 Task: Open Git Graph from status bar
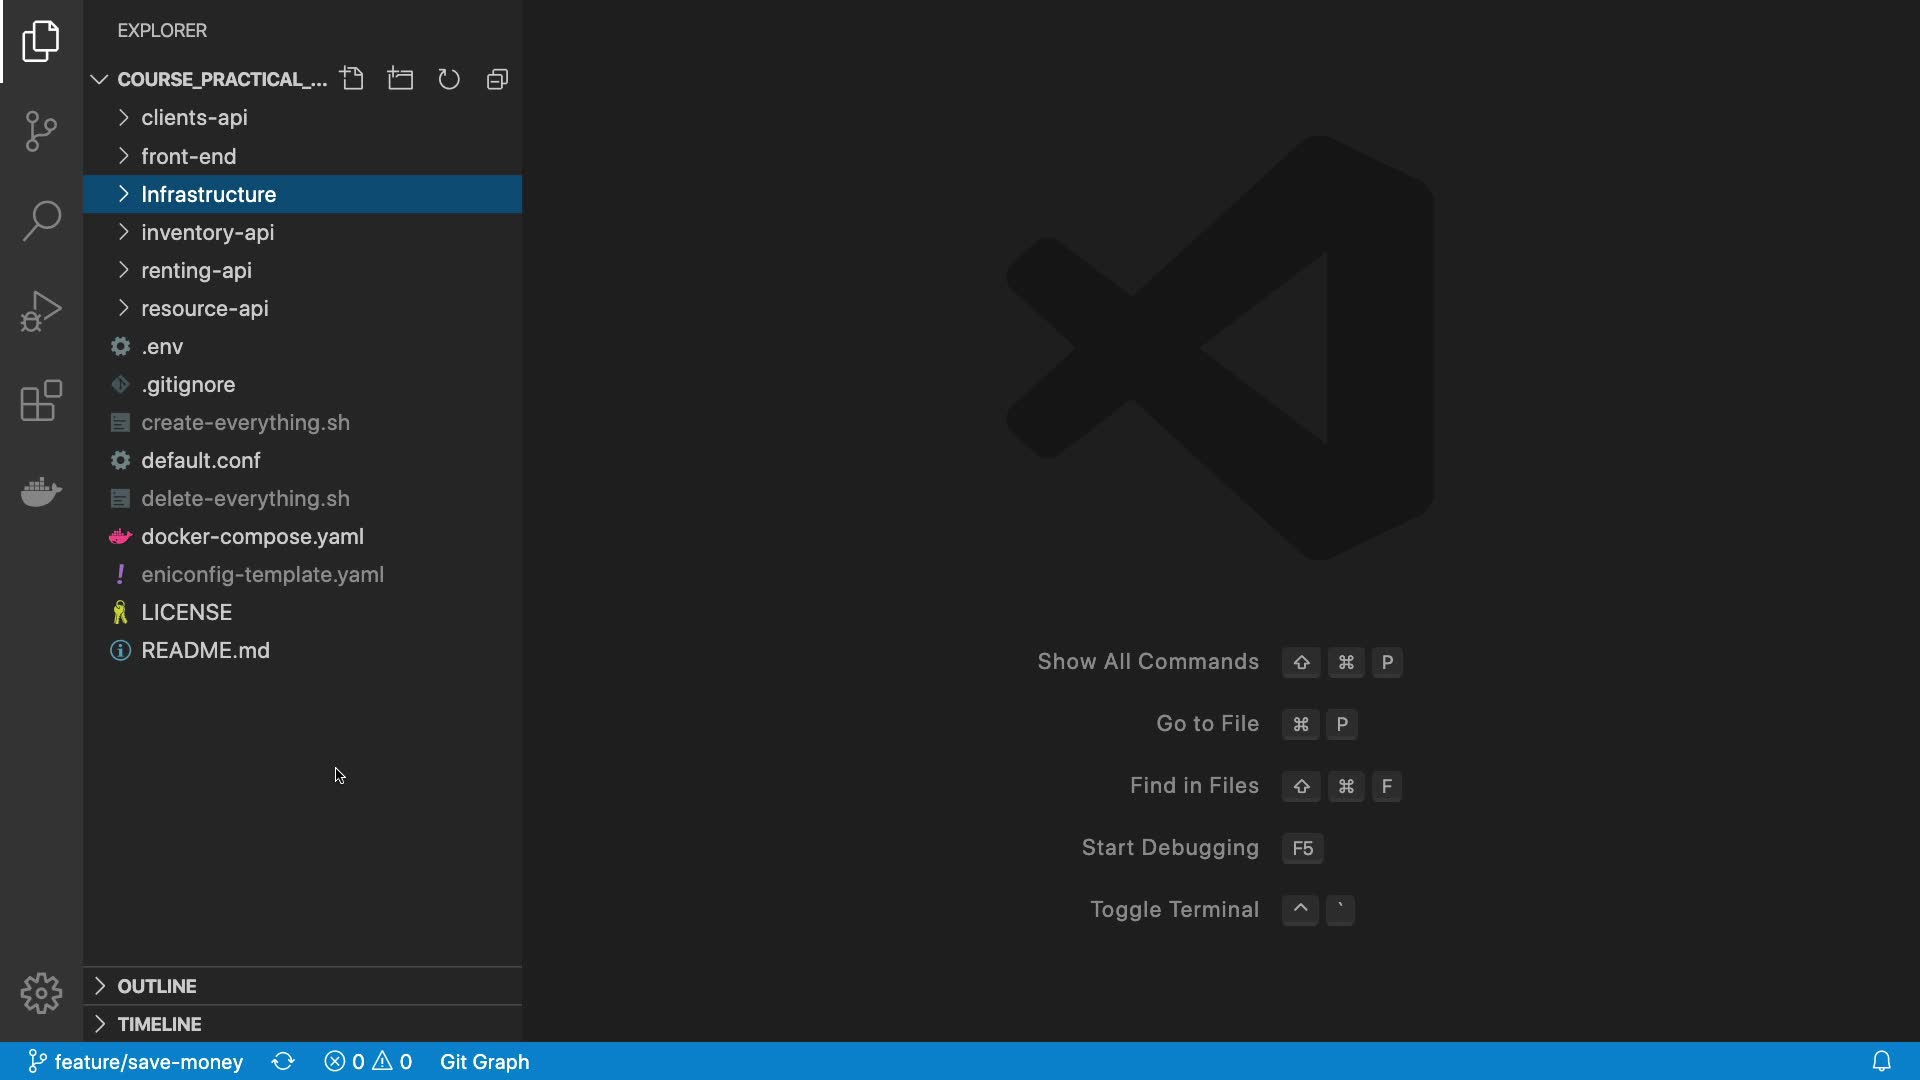click(484, 1061)
